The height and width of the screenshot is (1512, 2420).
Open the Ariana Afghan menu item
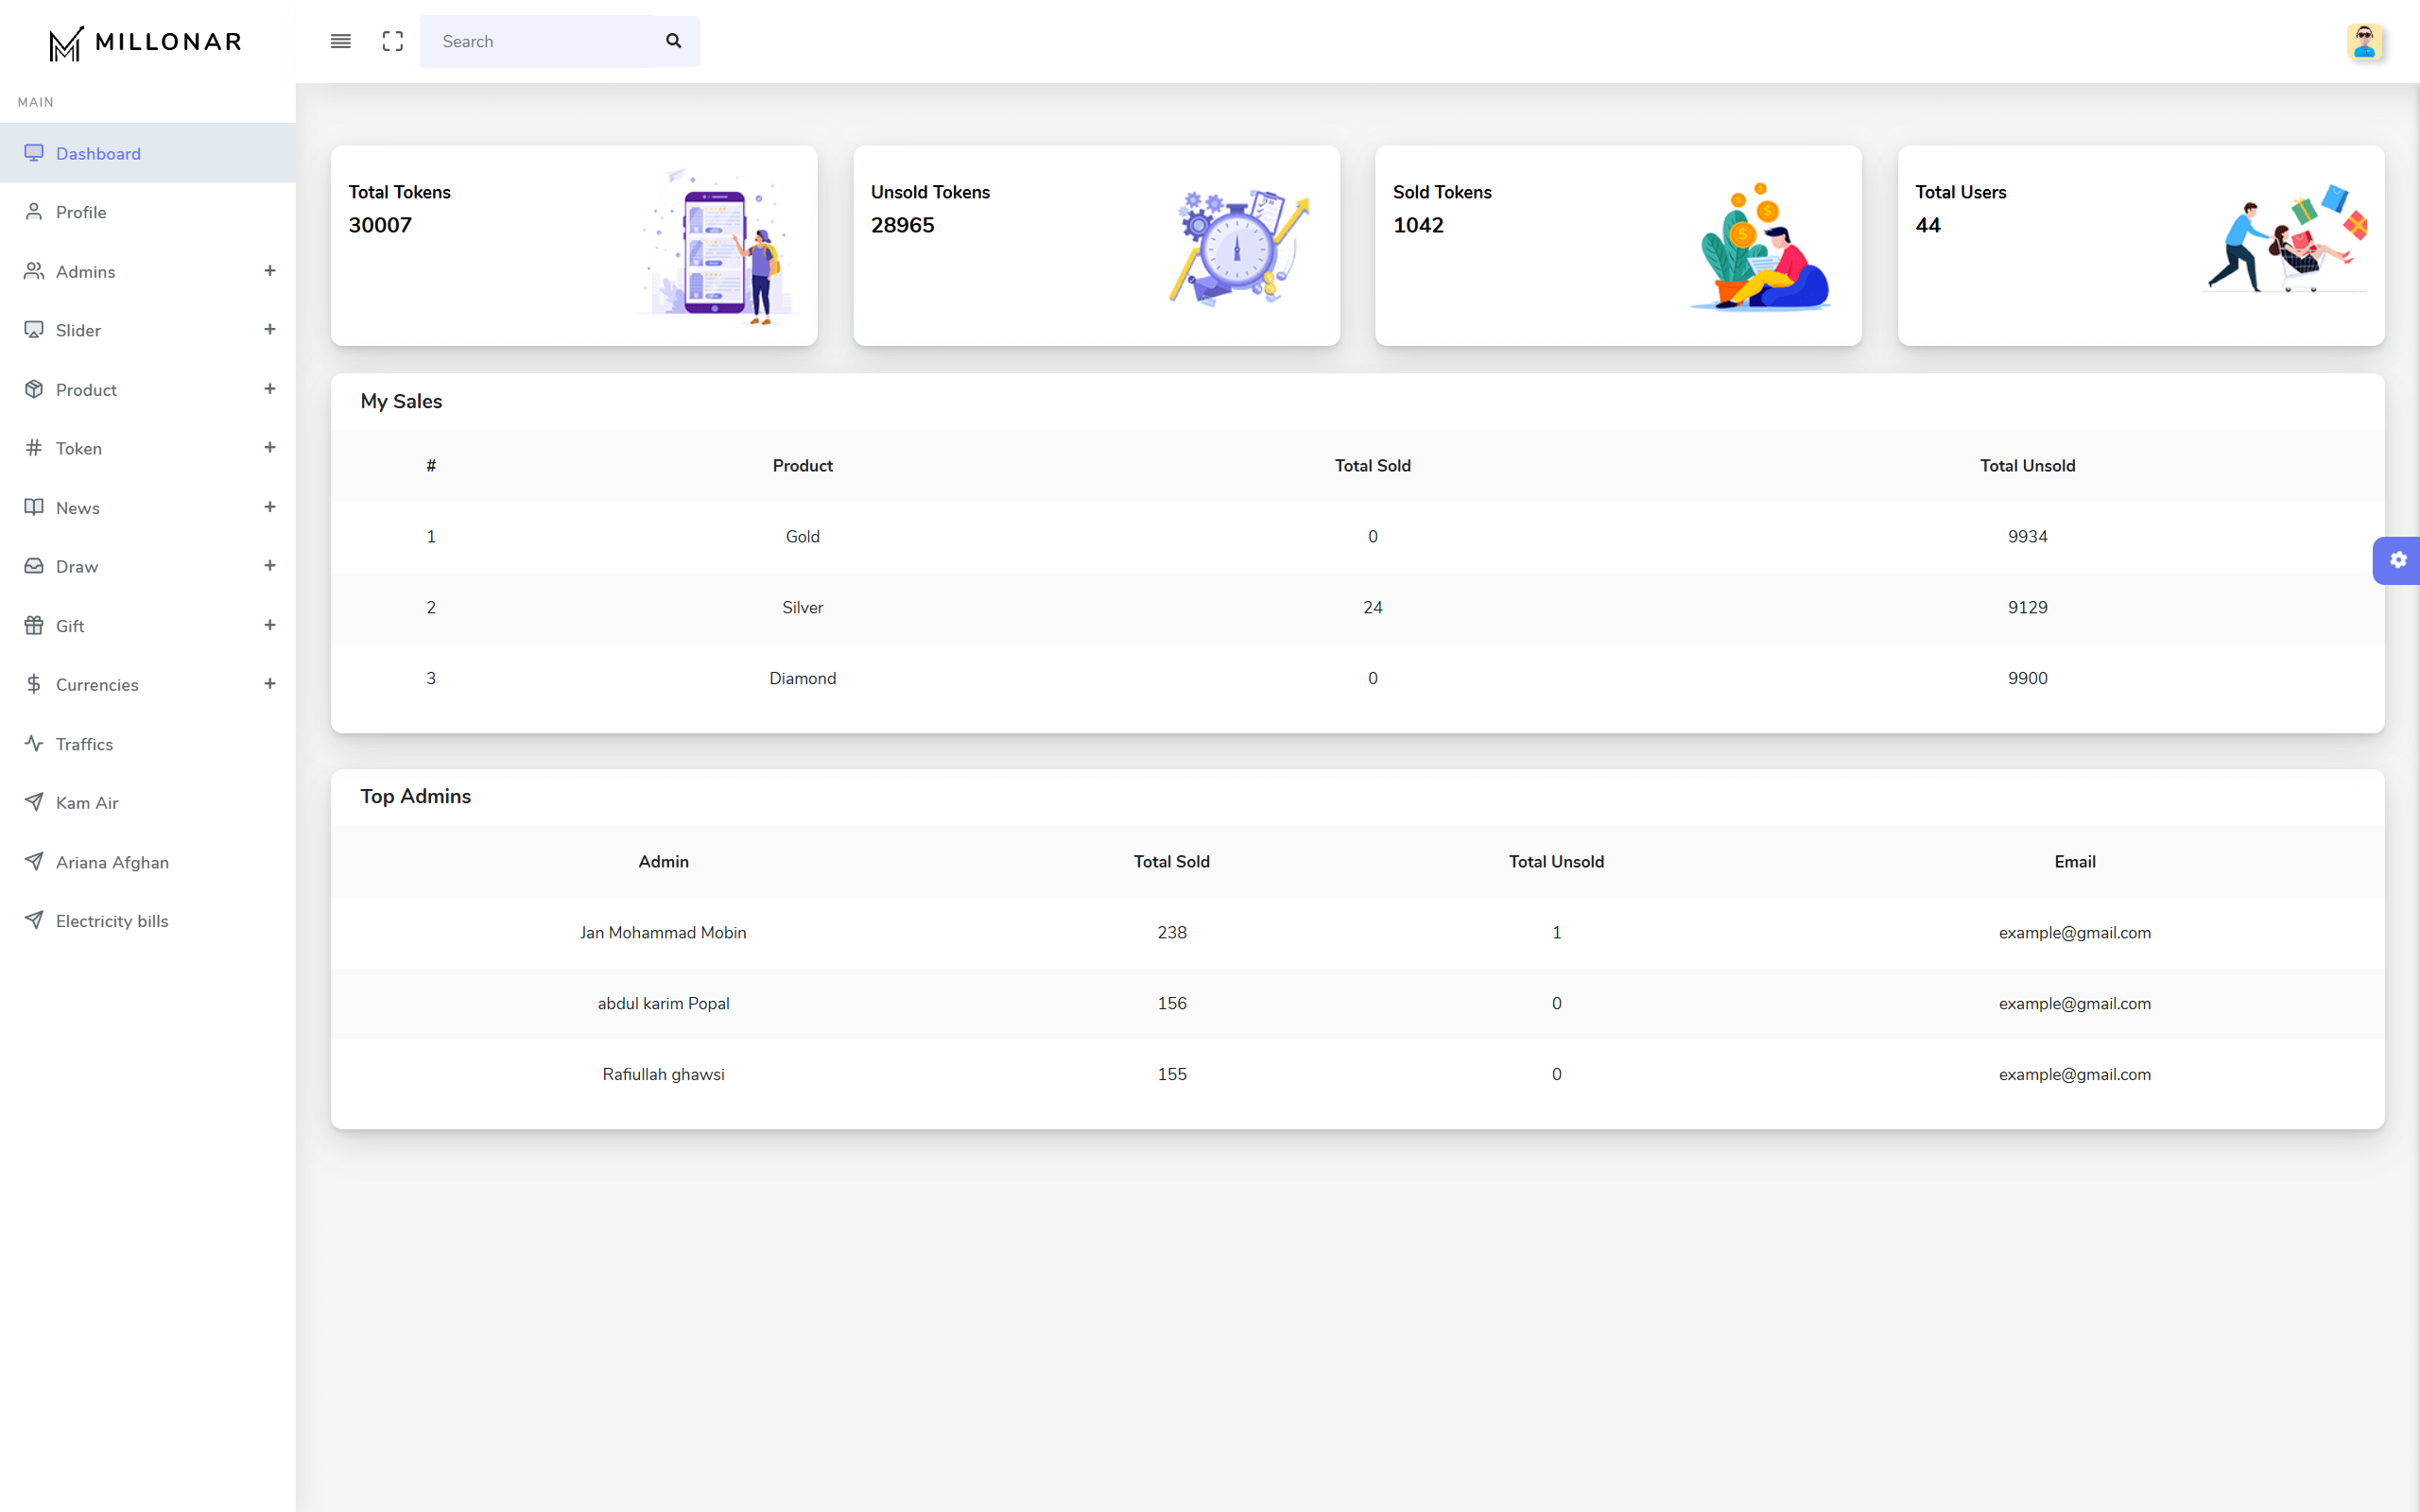click(x=112, y=862)
